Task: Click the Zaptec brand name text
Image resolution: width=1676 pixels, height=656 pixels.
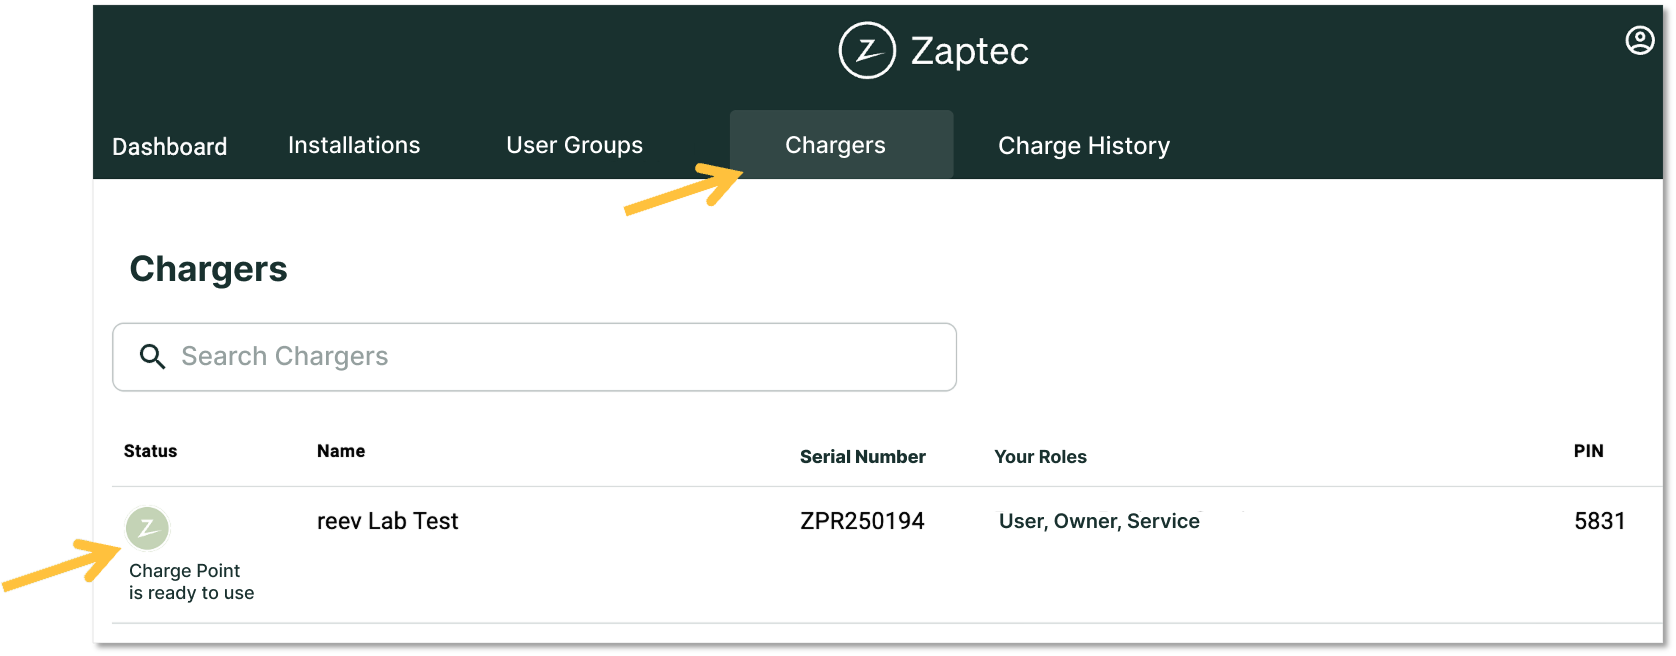Action: point(970,51)
